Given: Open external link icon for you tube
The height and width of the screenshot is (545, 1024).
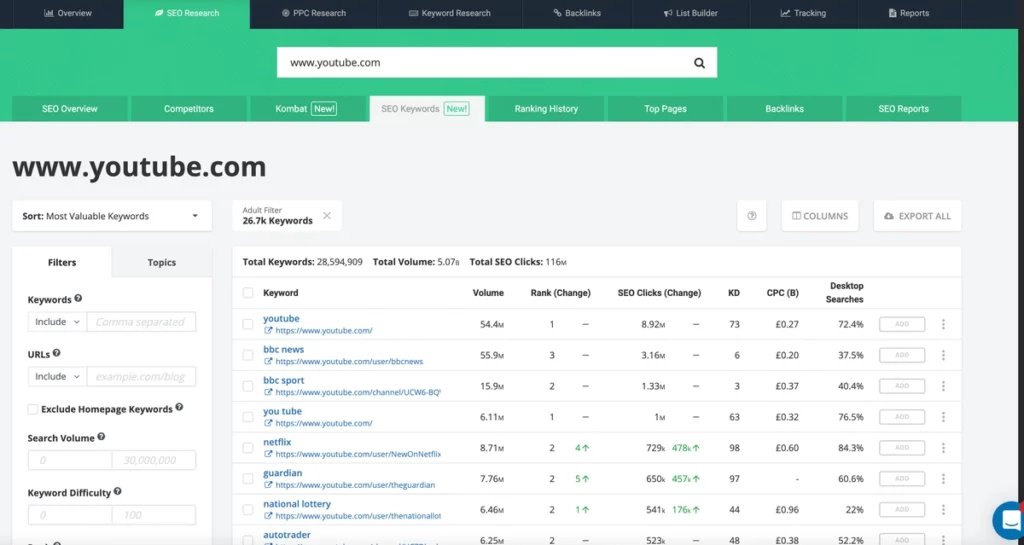Looking at the screenshot, I should click(268, 423).
